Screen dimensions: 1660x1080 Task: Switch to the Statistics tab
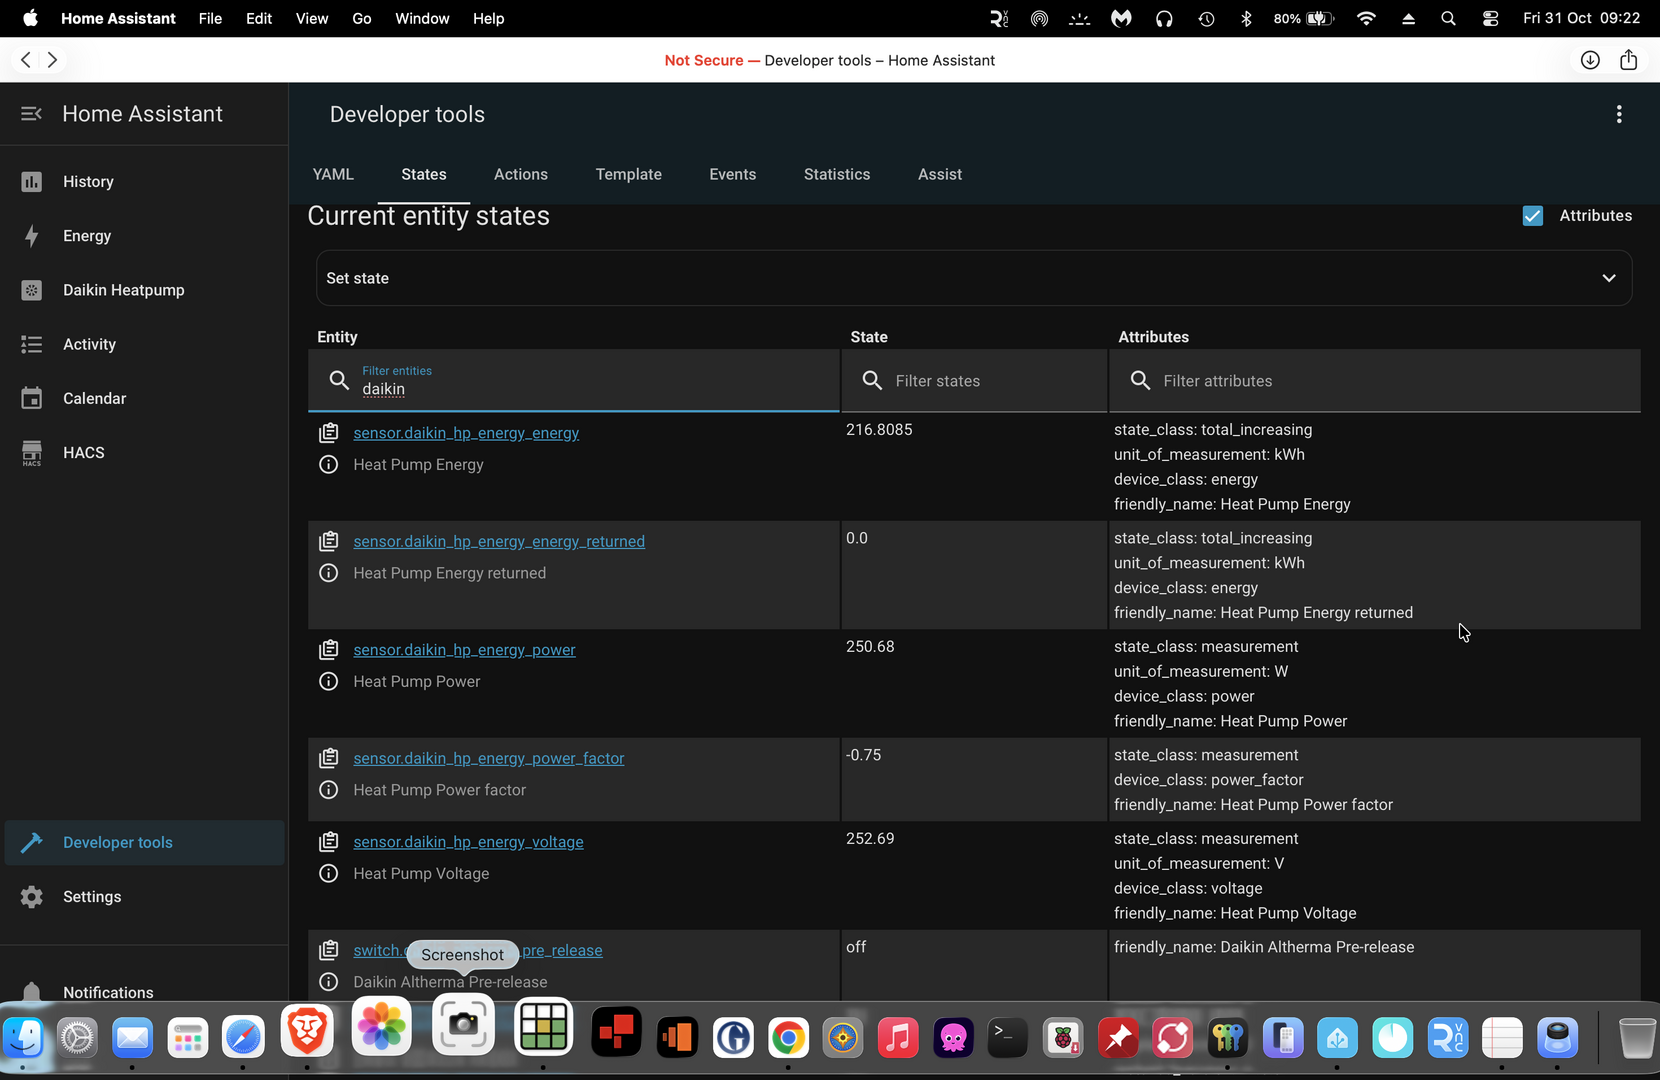click(836, 174)
